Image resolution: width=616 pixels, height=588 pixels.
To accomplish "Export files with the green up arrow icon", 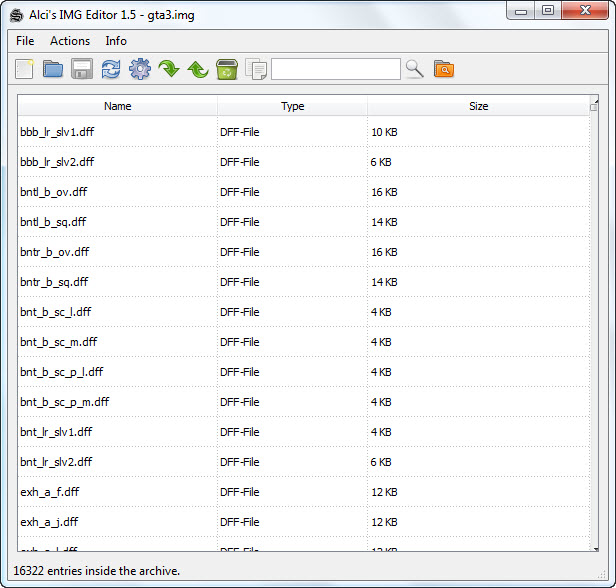I will pyautogui.click(x=198, y=70).
